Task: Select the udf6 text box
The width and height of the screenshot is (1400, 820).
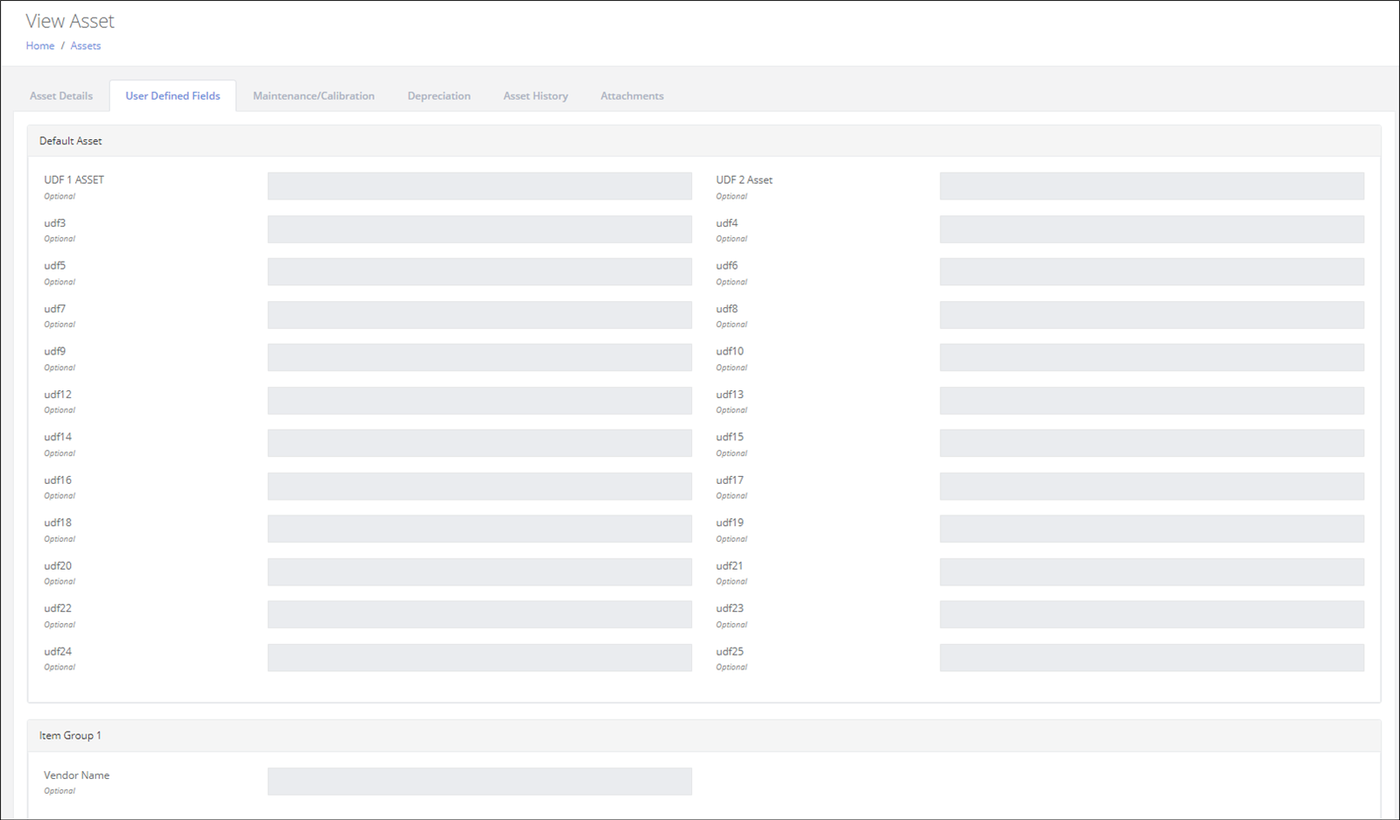Action: pyautogui.click(x=1152, y=272)
